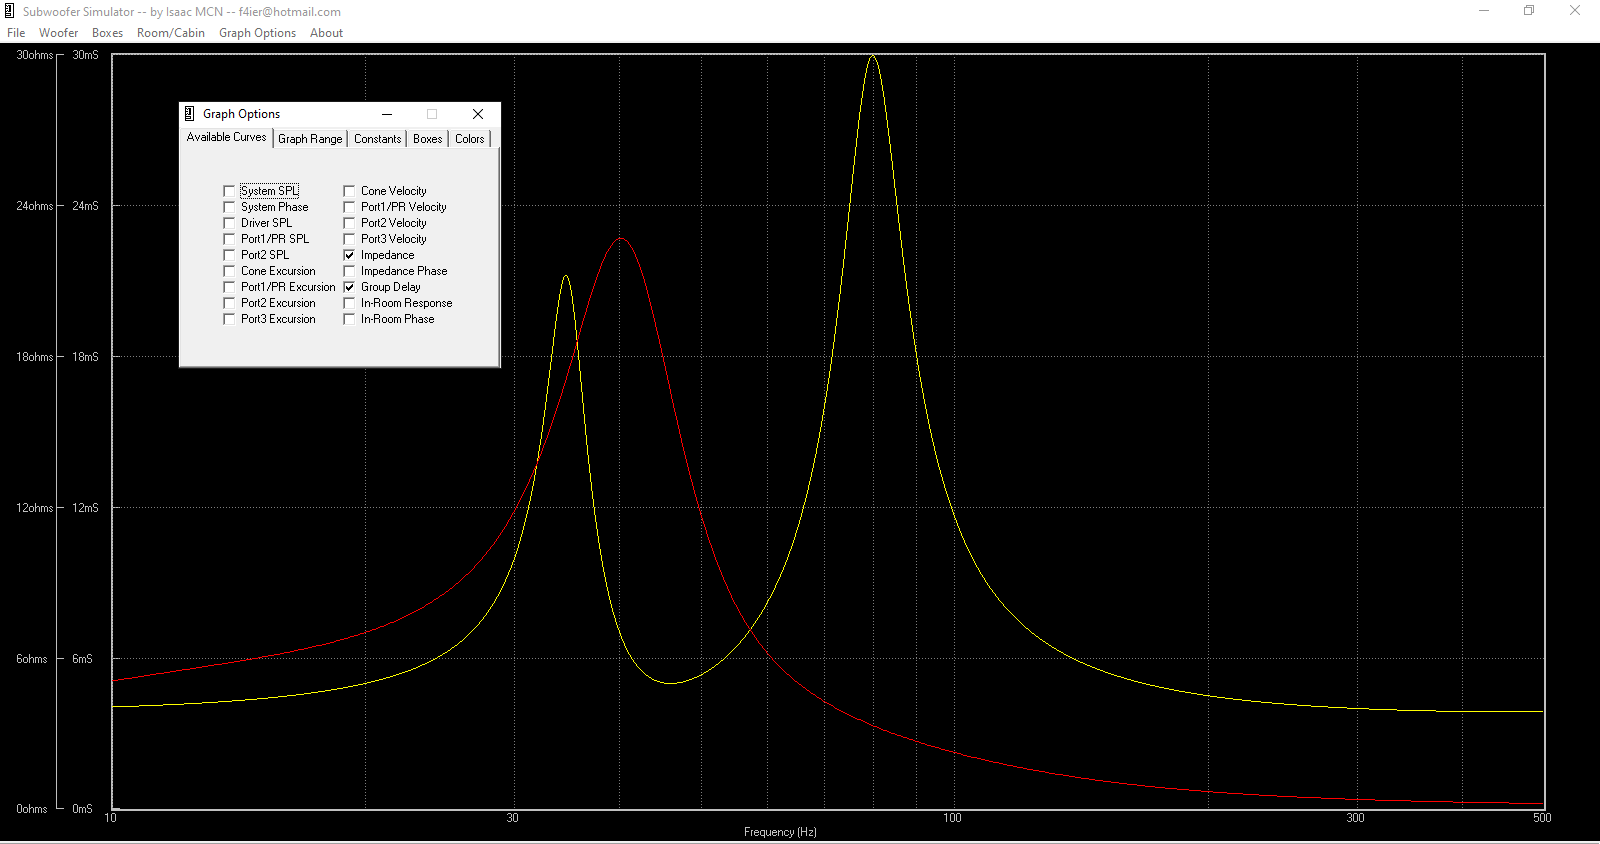Enable the System SPL checkbox
This screenshot has width=1600, height=844.
click(229, 191)
